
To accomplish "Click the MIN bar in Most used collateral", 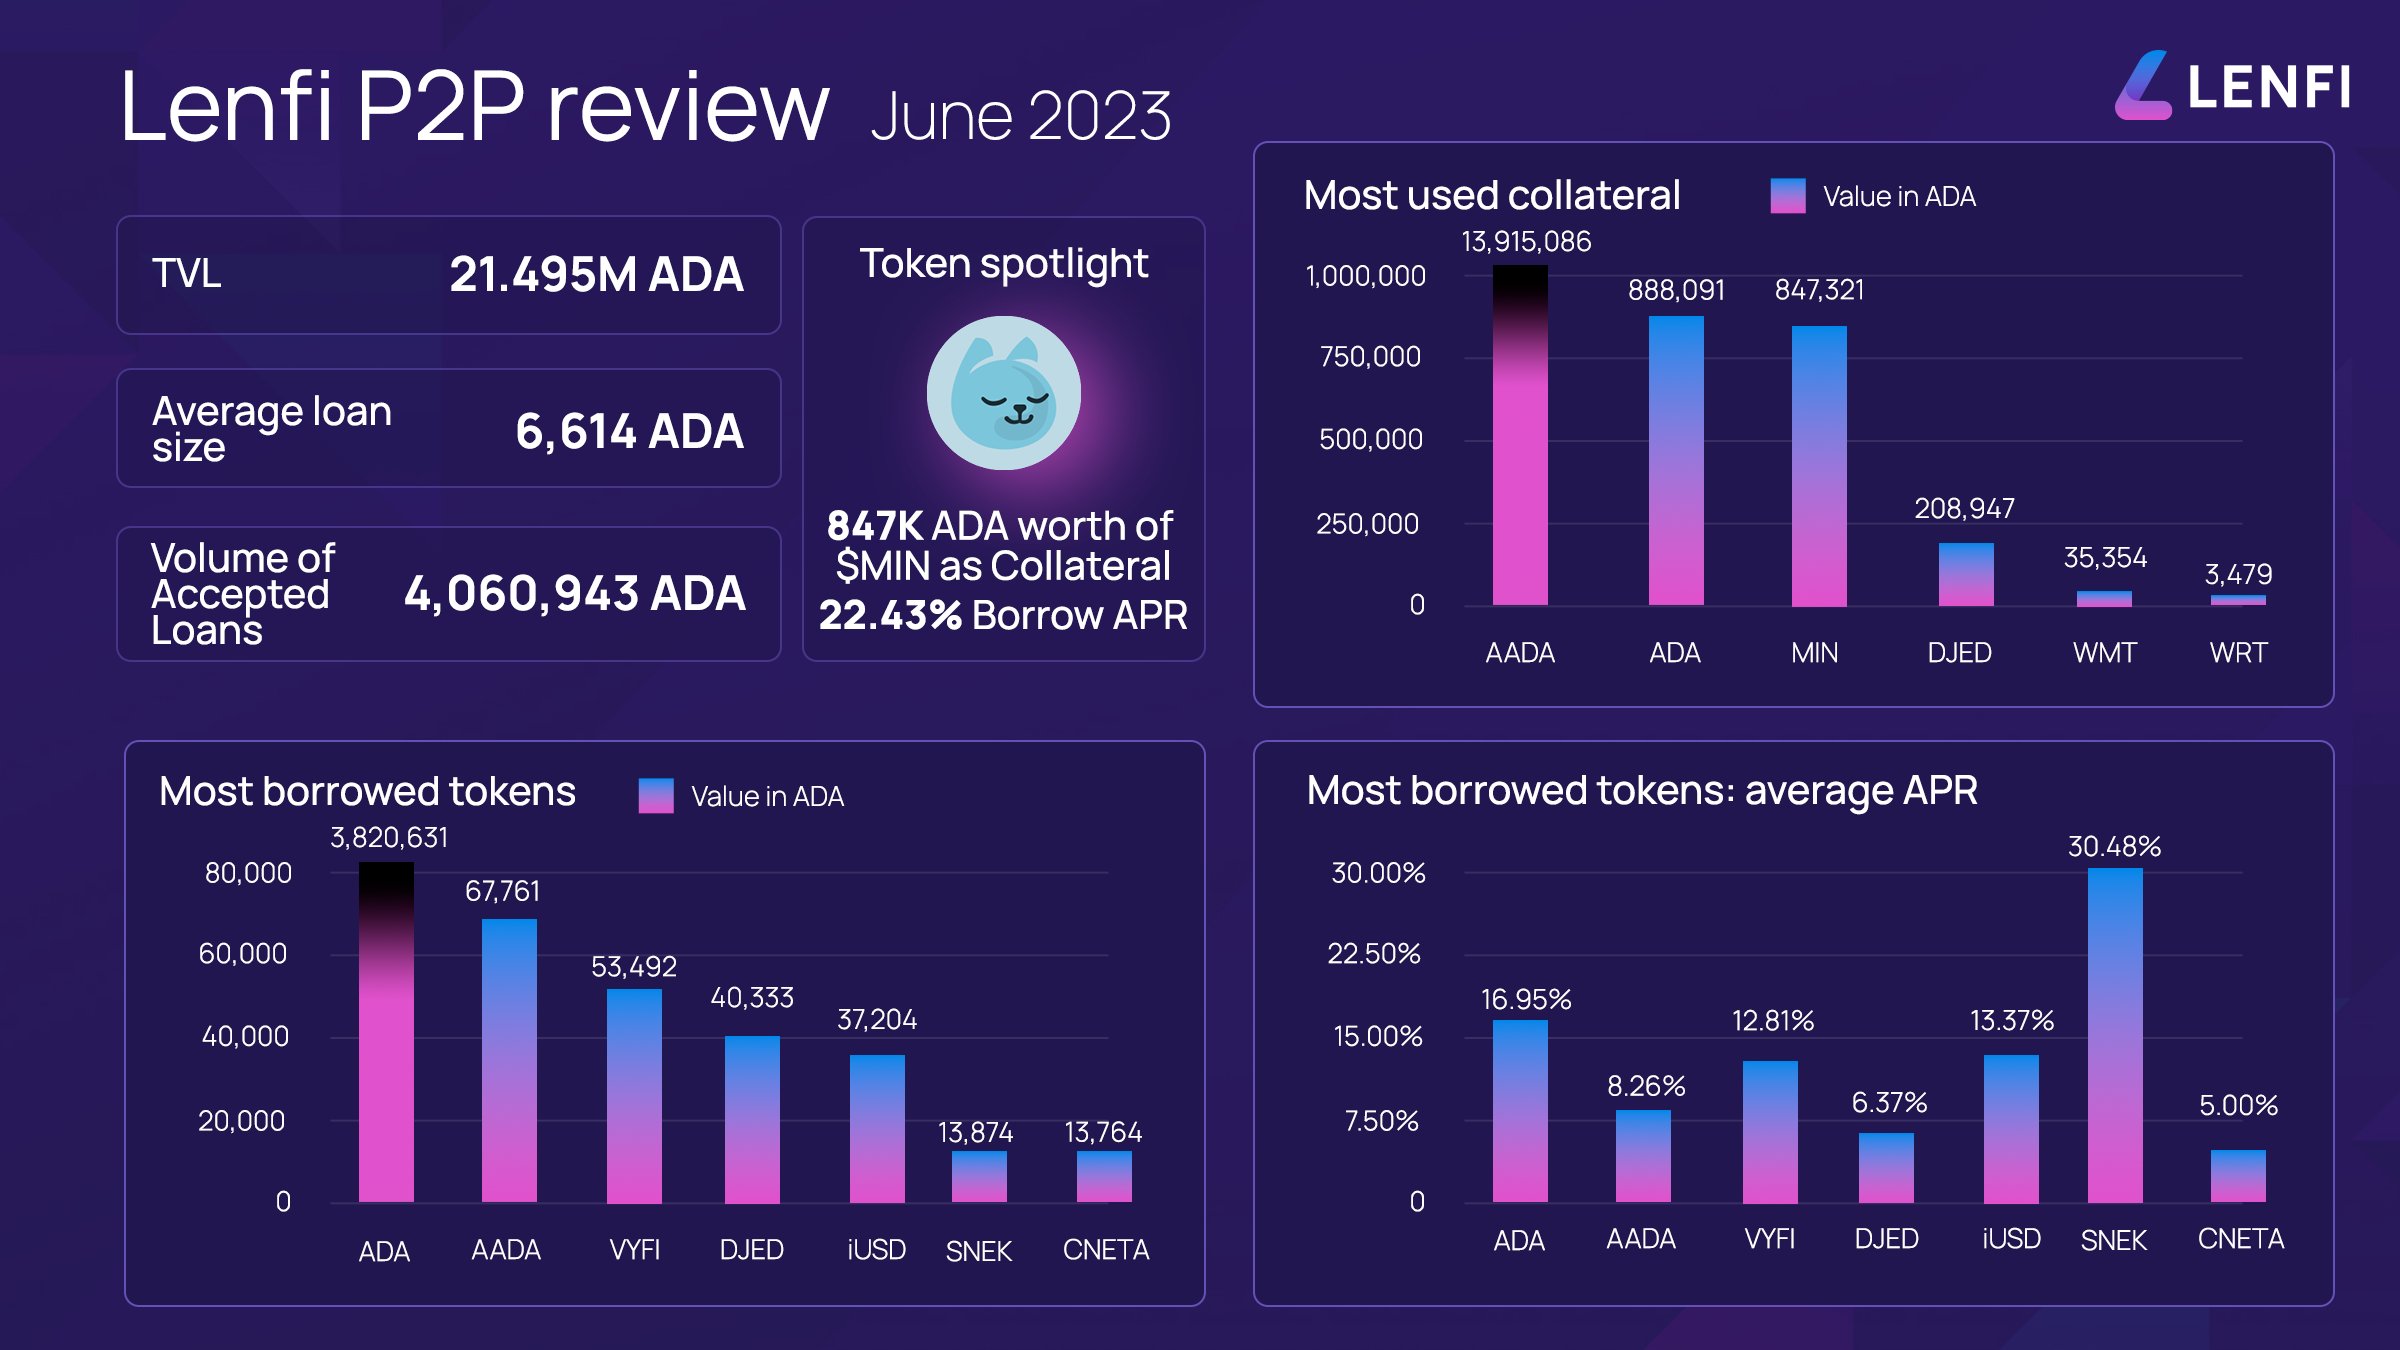I will pos(1819,466).
